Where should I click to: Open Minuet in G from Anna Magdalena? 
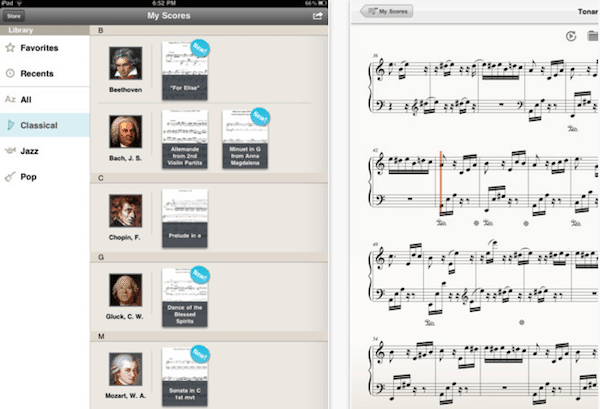[245, 139]
